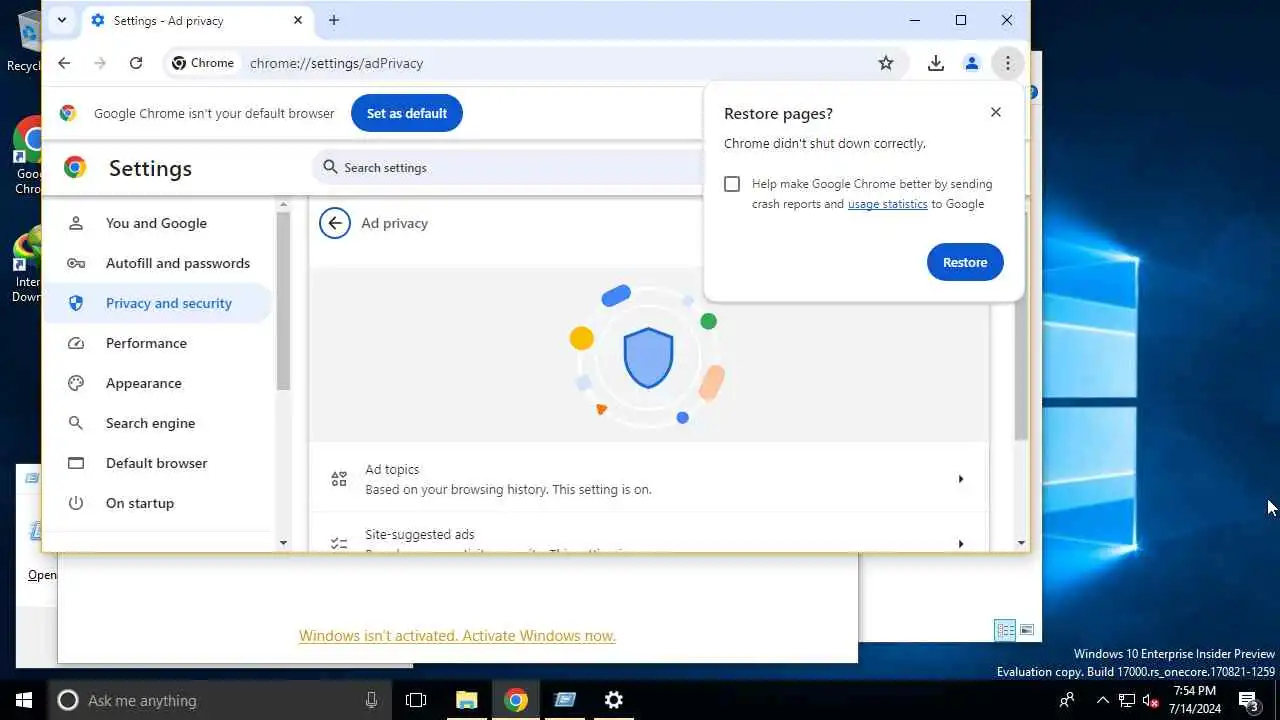Open the usage statistics link
The height and width of the screenshot is (720, 1280).
click(x=888, y=204)
